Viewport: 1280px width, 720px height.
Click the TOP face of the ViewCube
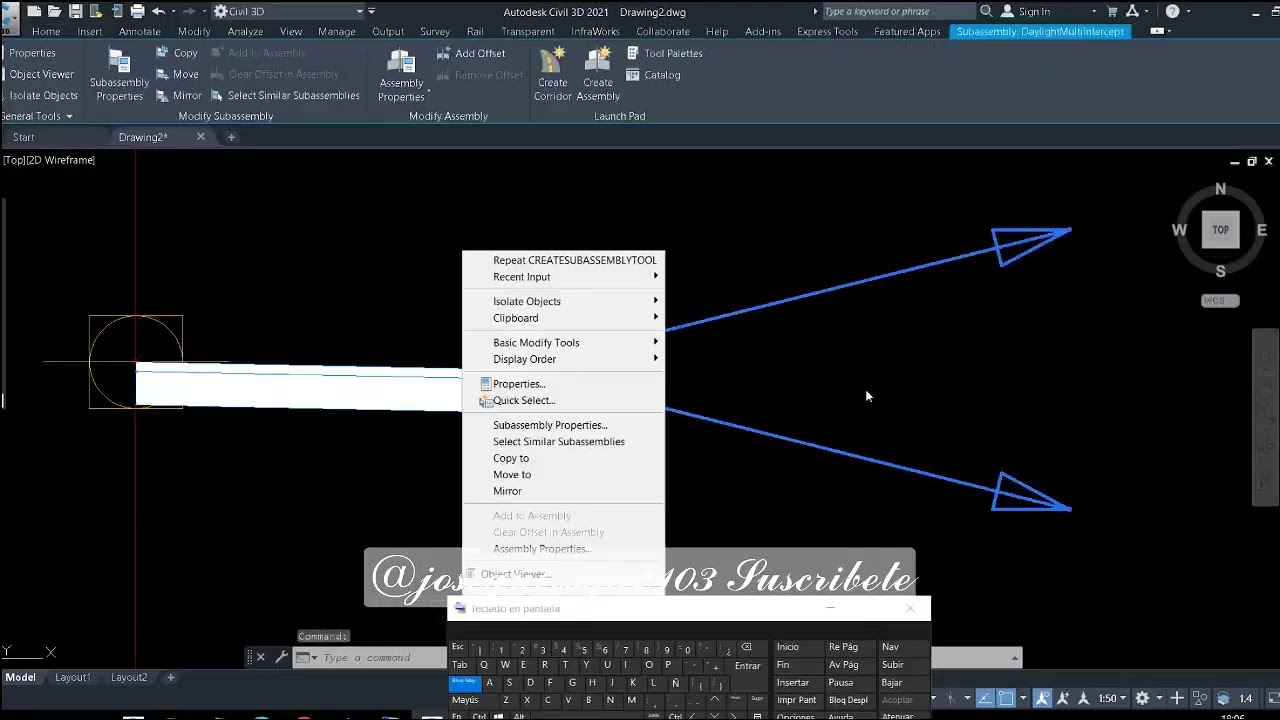pyautogui.click(x=1220, y=230)
